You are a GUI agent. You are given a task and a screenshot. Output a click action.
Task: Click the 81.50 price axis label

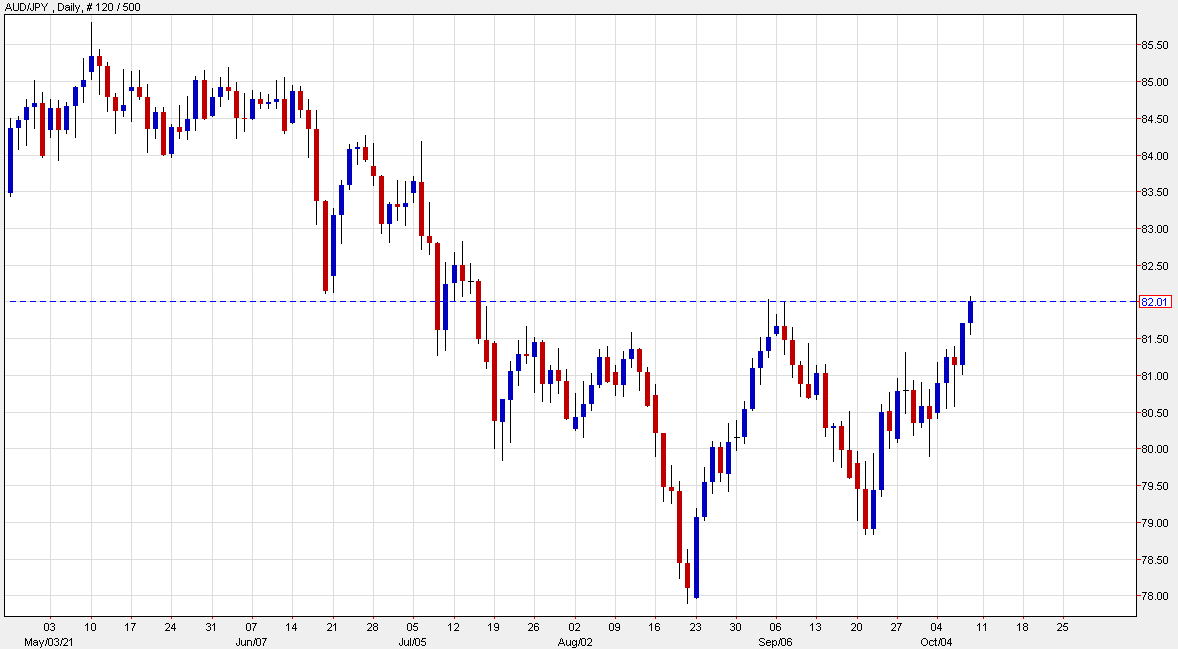pyautogui.click(x=1153, y=340)
